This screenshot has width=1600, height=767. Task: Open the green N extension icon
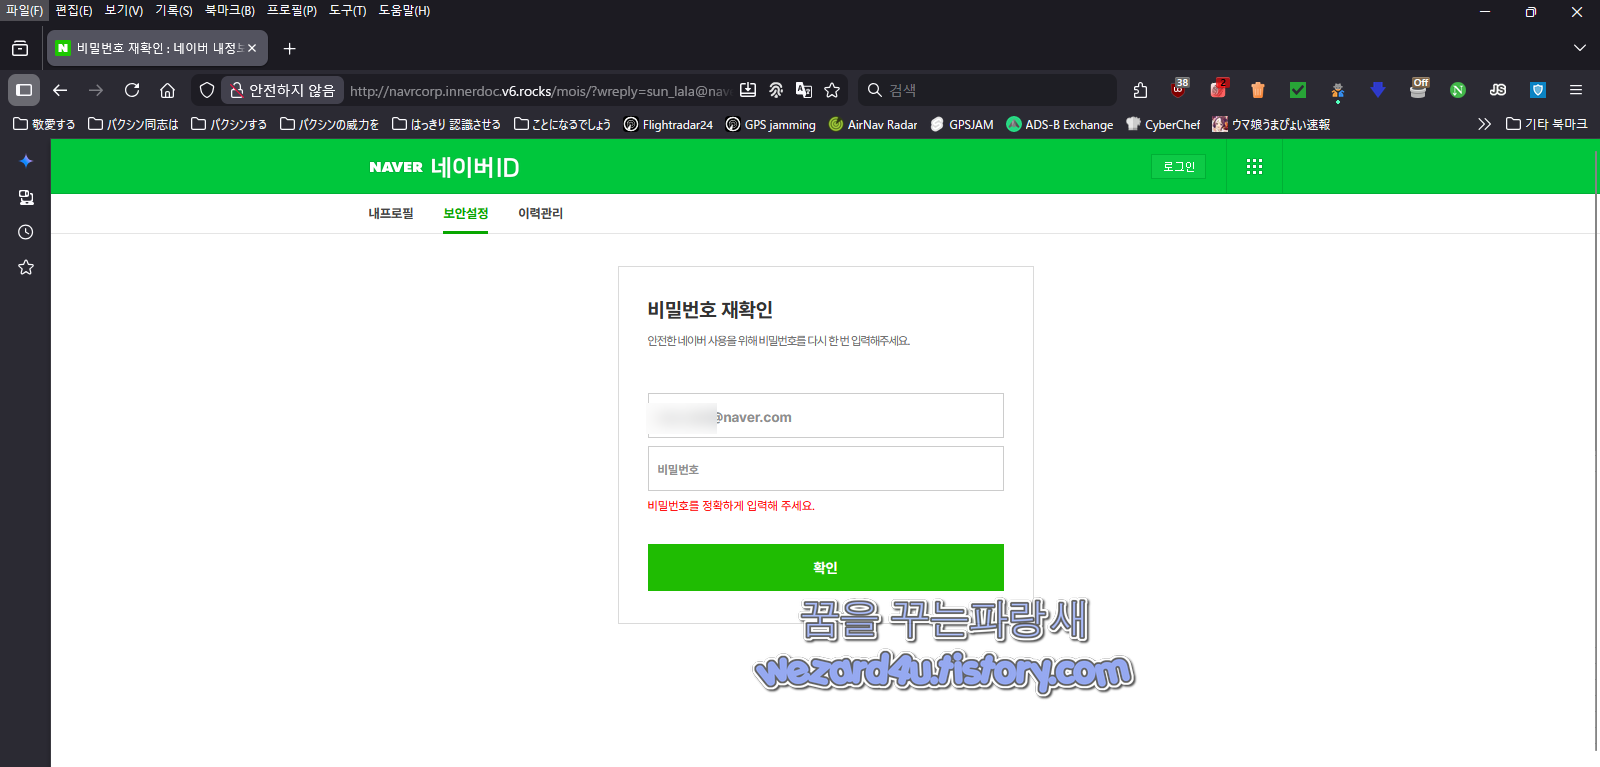coord(1458,90)
